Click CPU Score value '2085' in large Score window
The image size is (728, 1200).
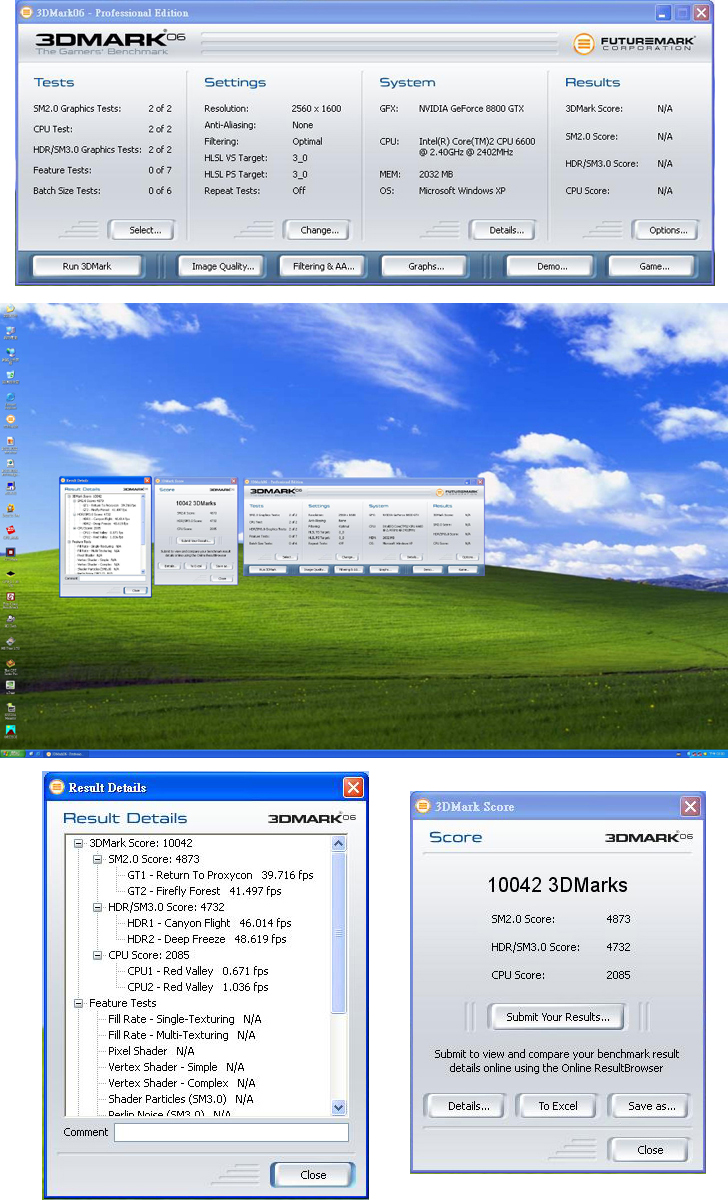(x=619, y=975)
